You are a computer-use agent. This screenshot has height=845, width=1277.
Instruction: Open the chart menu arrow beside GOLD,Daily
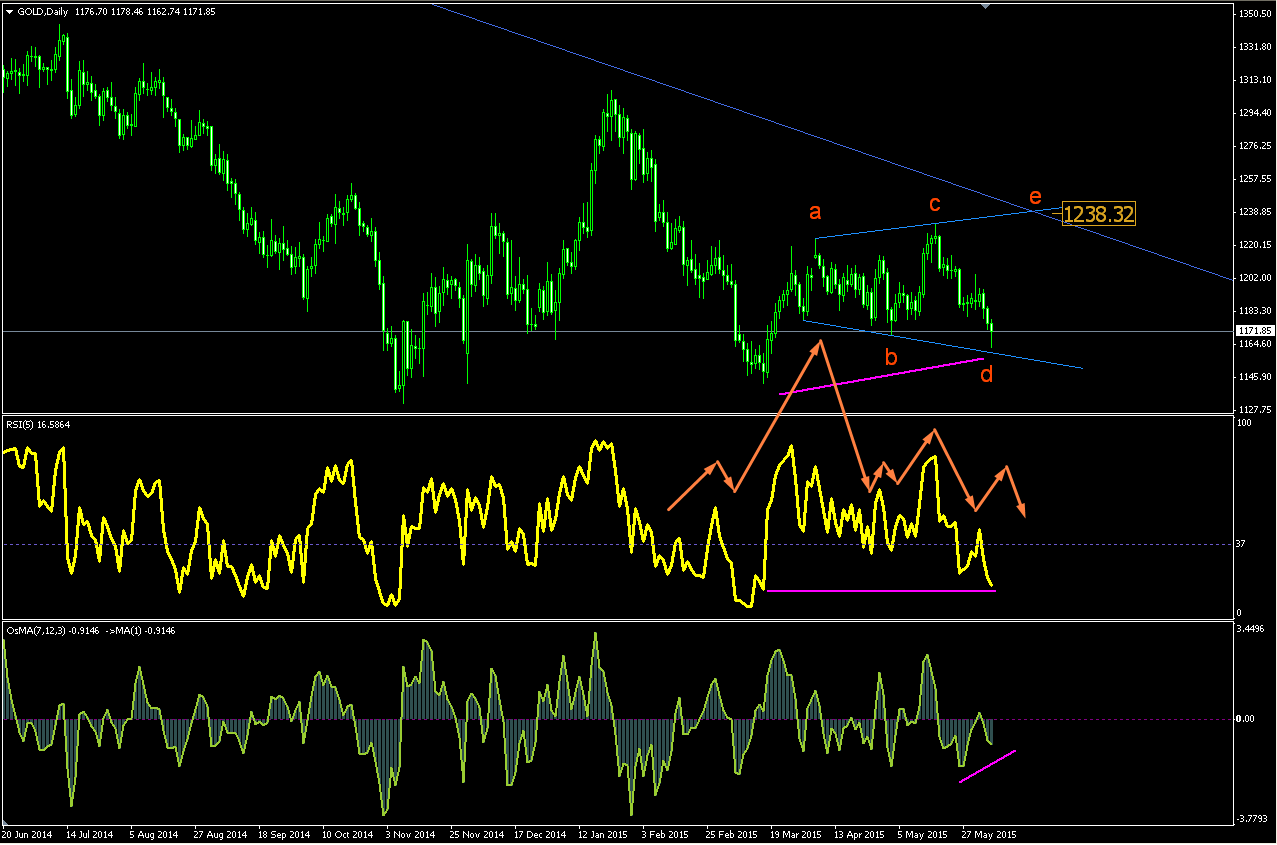coord(10,10)
